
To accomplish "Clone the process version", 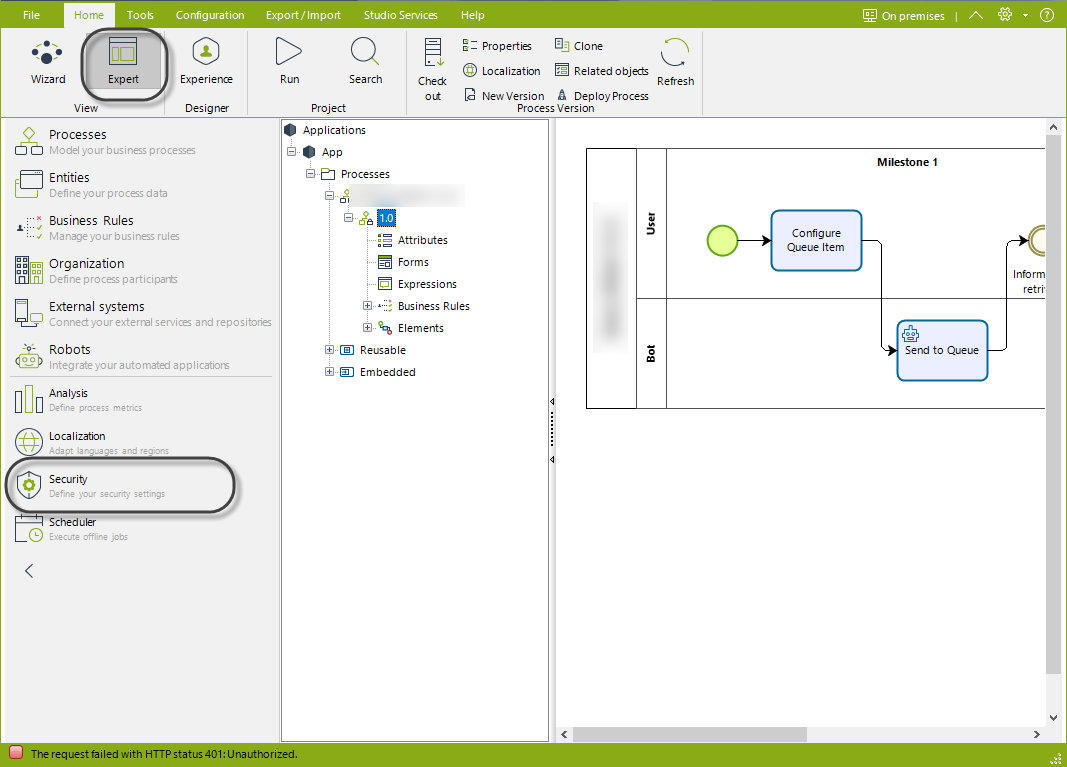I will tap(579, 46).
